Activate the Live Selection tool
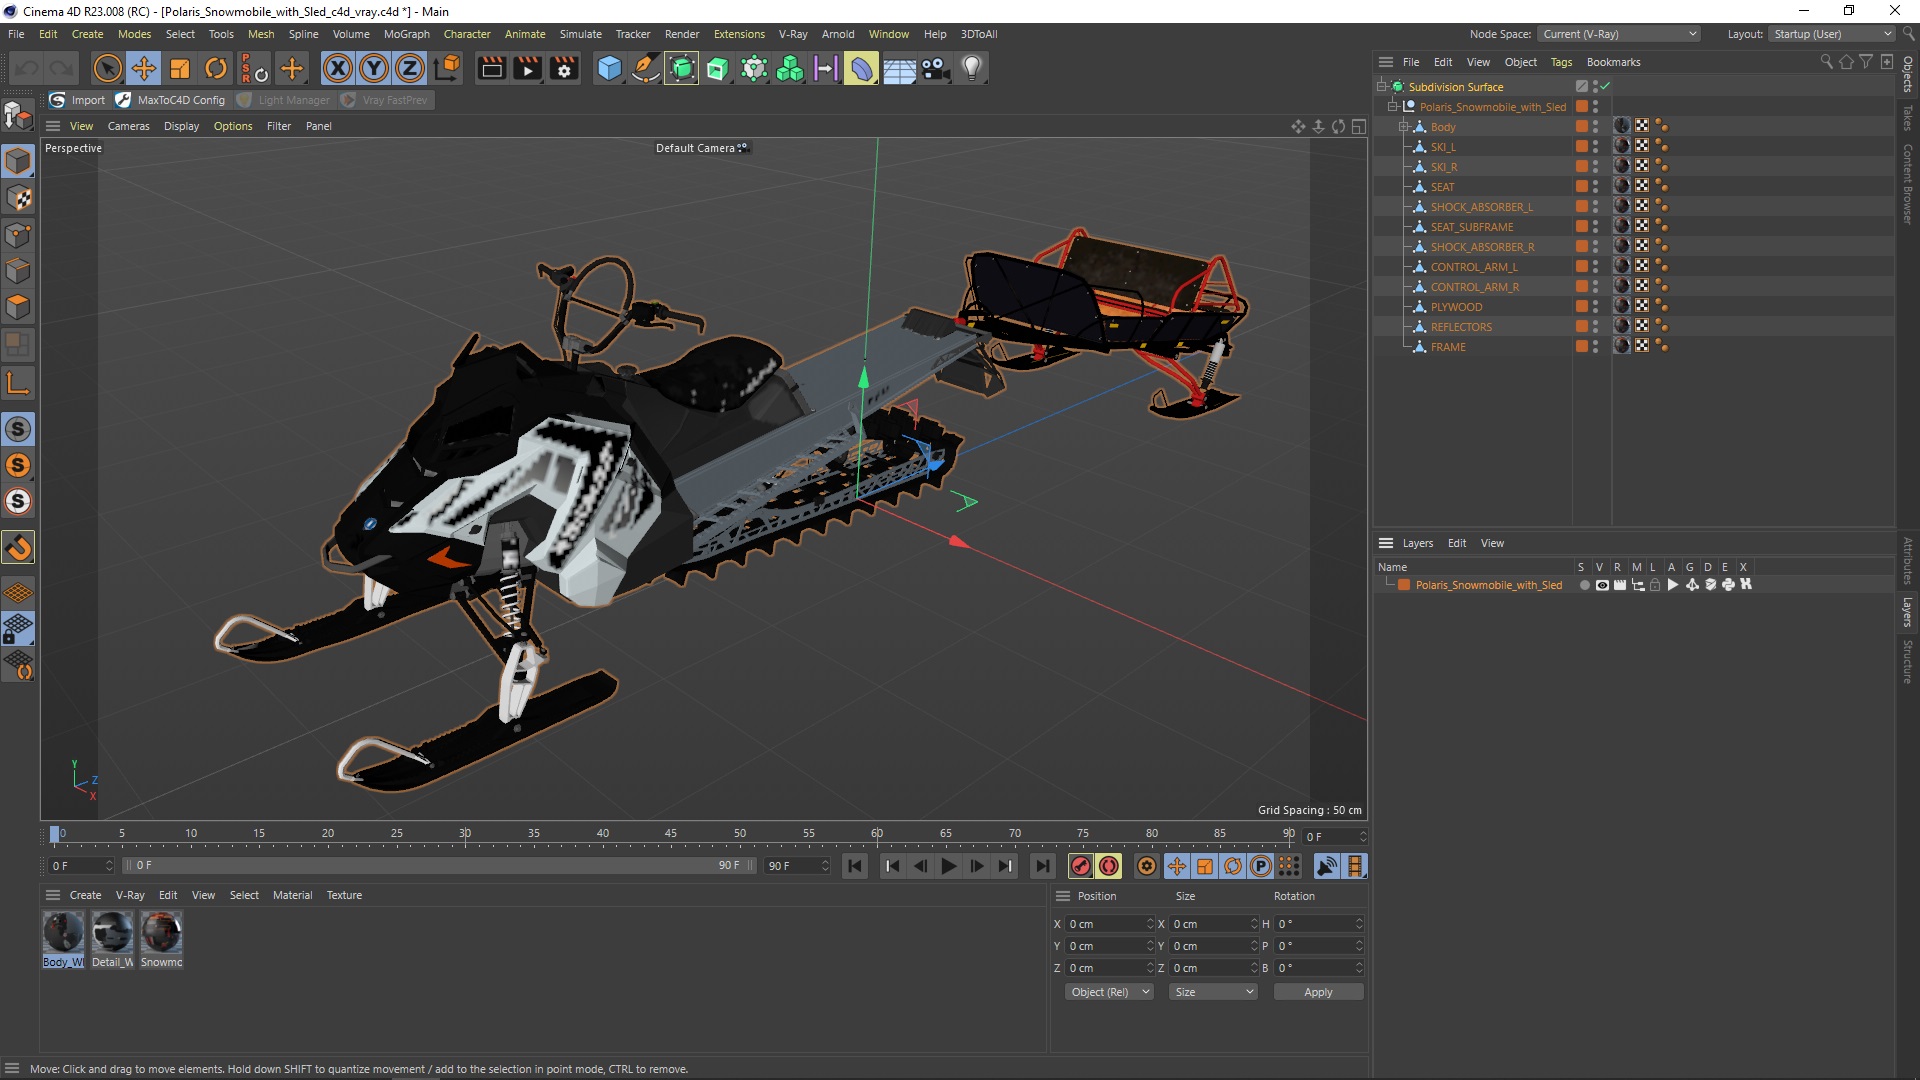 [107, 68]
